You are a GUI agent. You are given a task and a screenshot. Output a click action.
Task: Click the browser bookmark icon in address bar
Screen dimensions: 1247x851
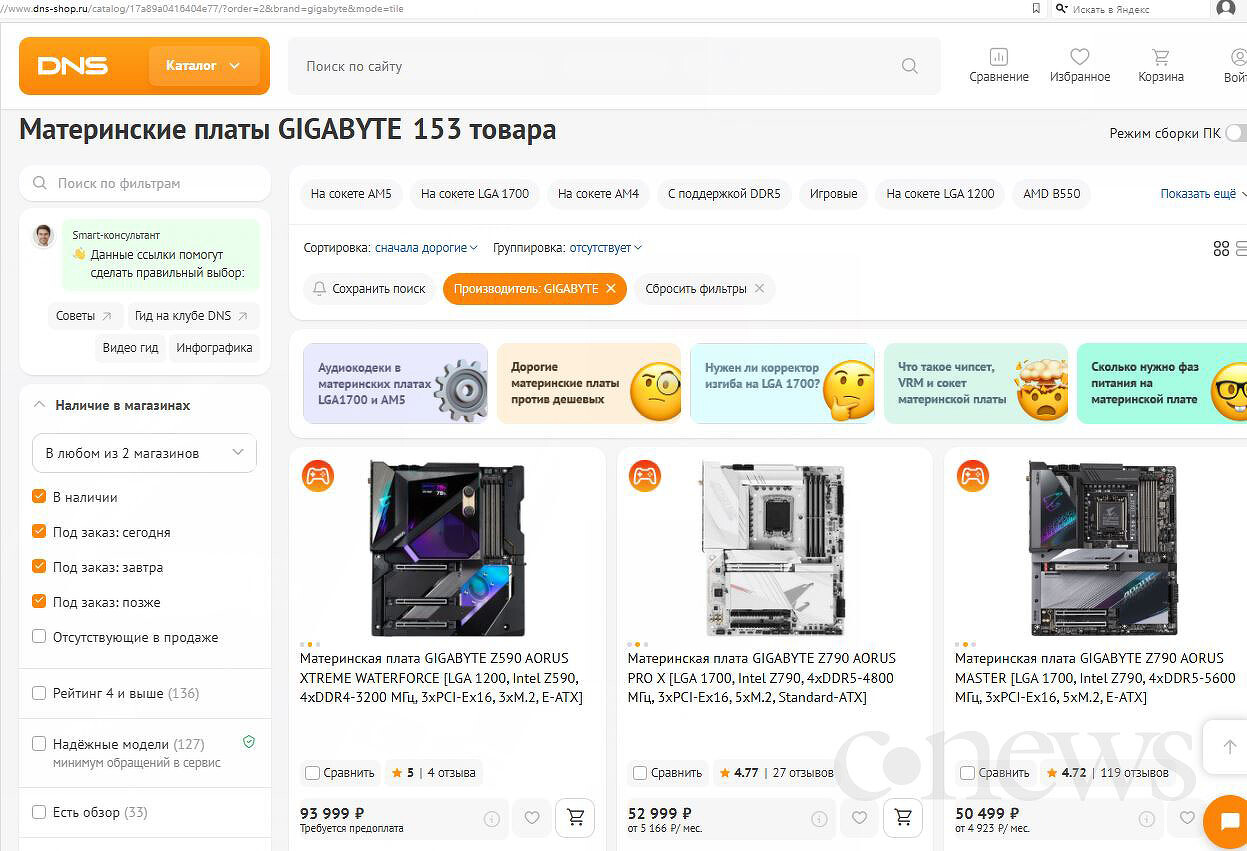click(x=1036, y=8)
